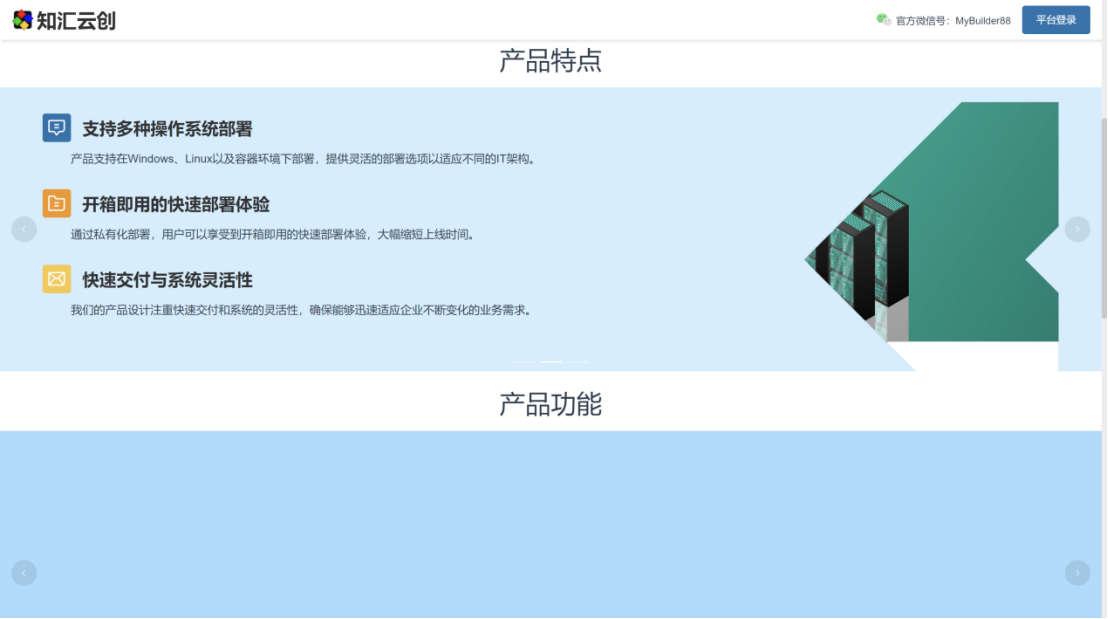Click the 官方微信号: MyBuilder88 text
The image size is (1108, 619).
pyautogui.click(x=953, y=21)
